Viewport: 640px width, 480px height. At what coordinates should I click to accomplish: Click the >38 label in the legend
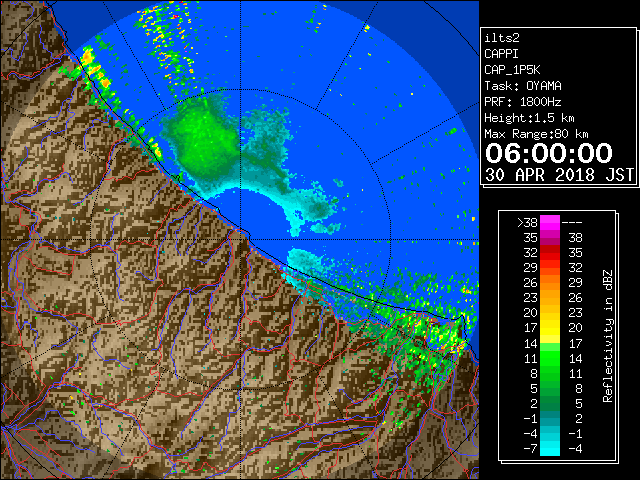527,223
